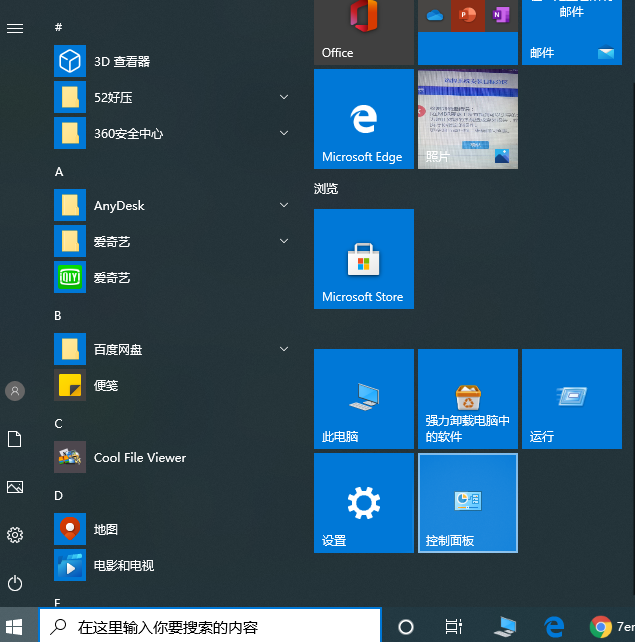The height and width of the screenshot is (642, 635).
Task: Click the letter B section header
Action: click(x=58, y=316)
